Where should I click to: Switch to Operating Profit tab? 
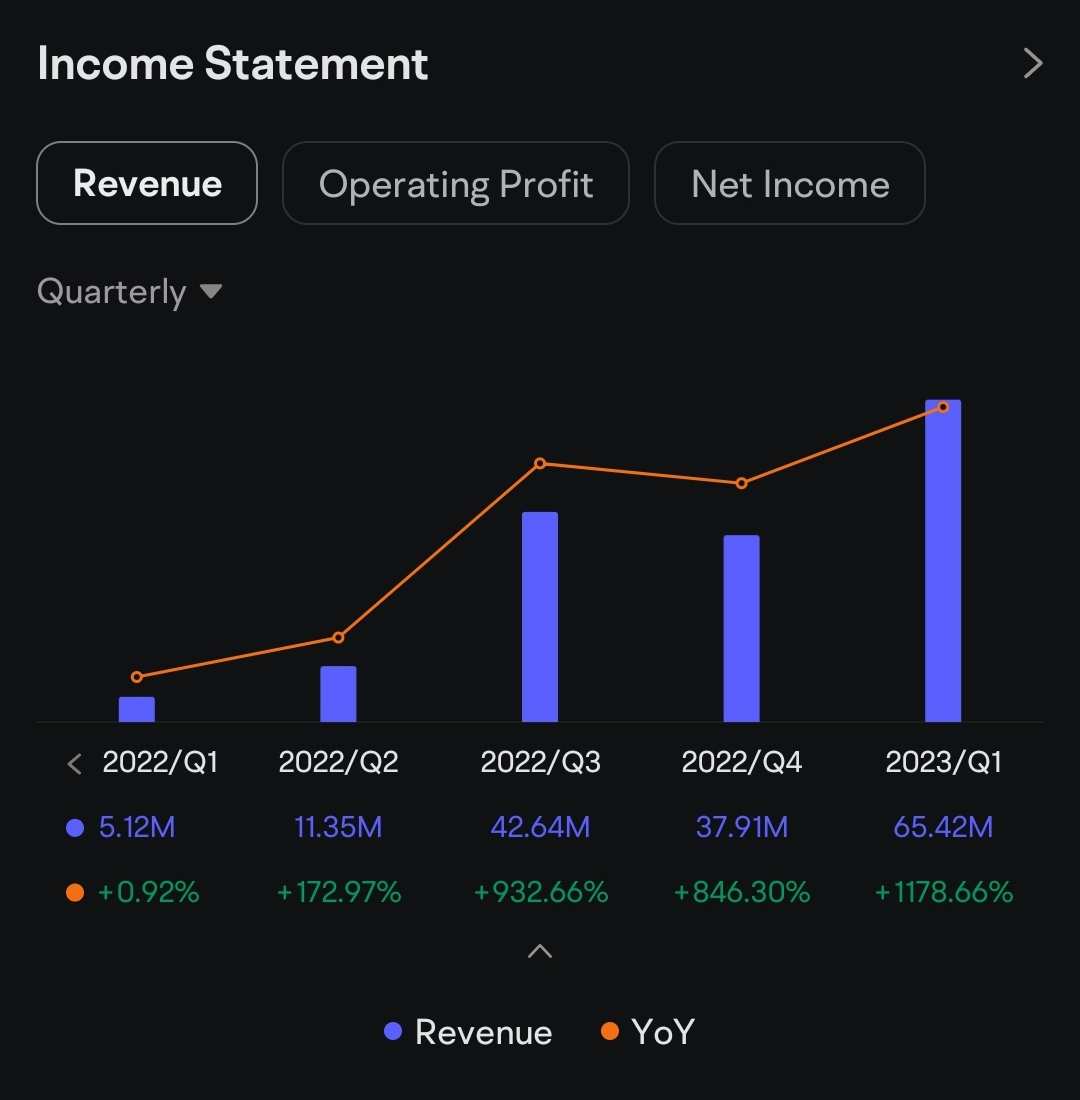(x=456, y=184)
